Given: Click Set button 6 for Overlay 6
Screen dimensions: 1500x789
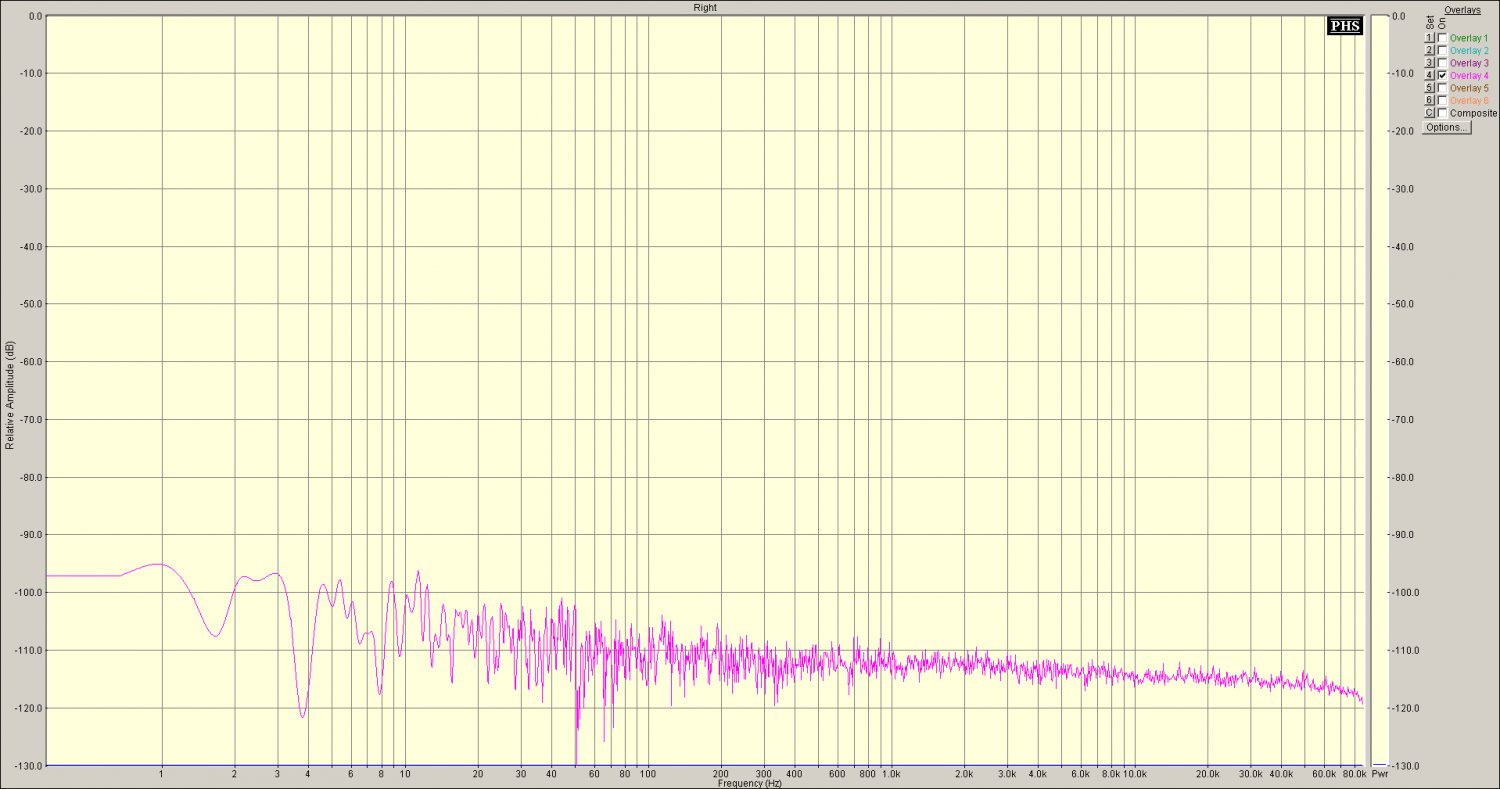Looking at the screenshot, I should 1429,100.
